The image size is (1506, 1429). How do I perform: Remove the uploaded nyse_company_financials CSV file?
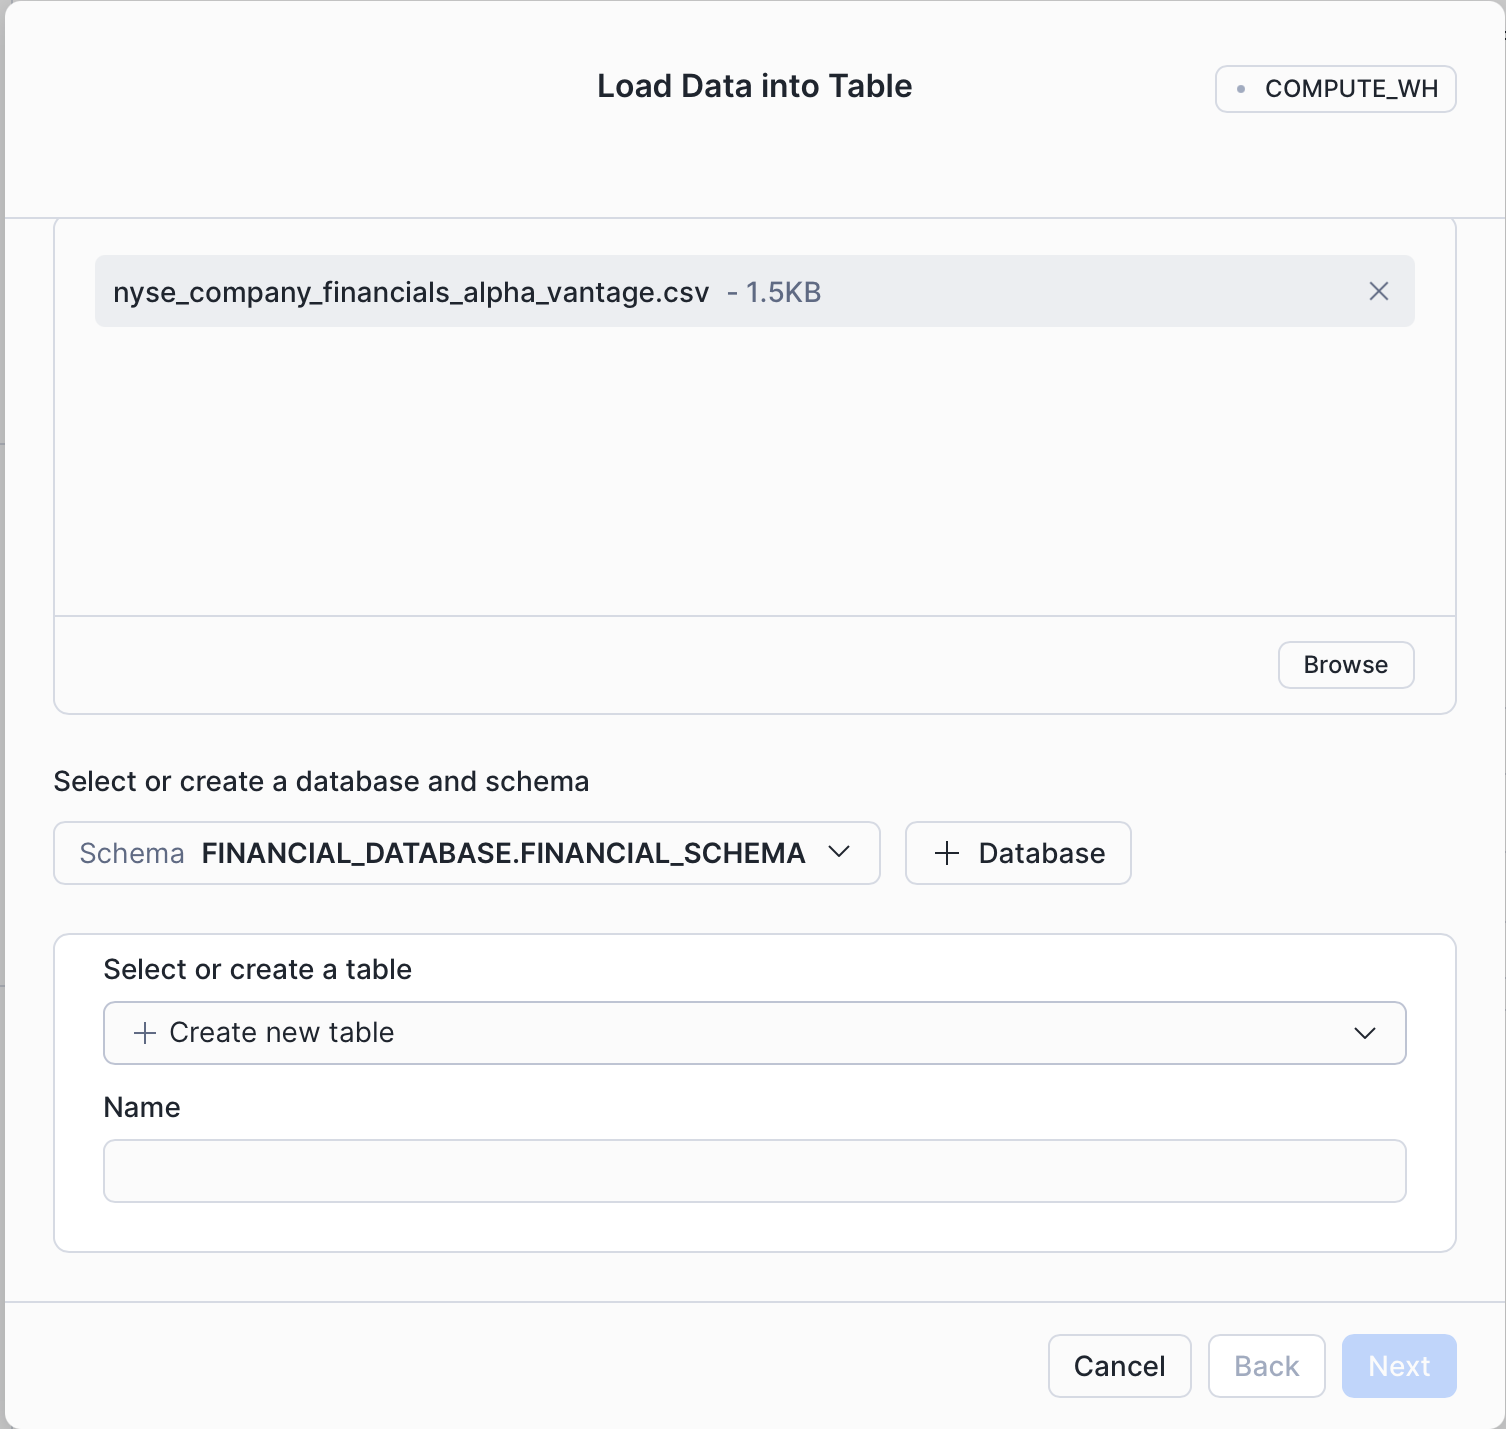(1379, 291)
